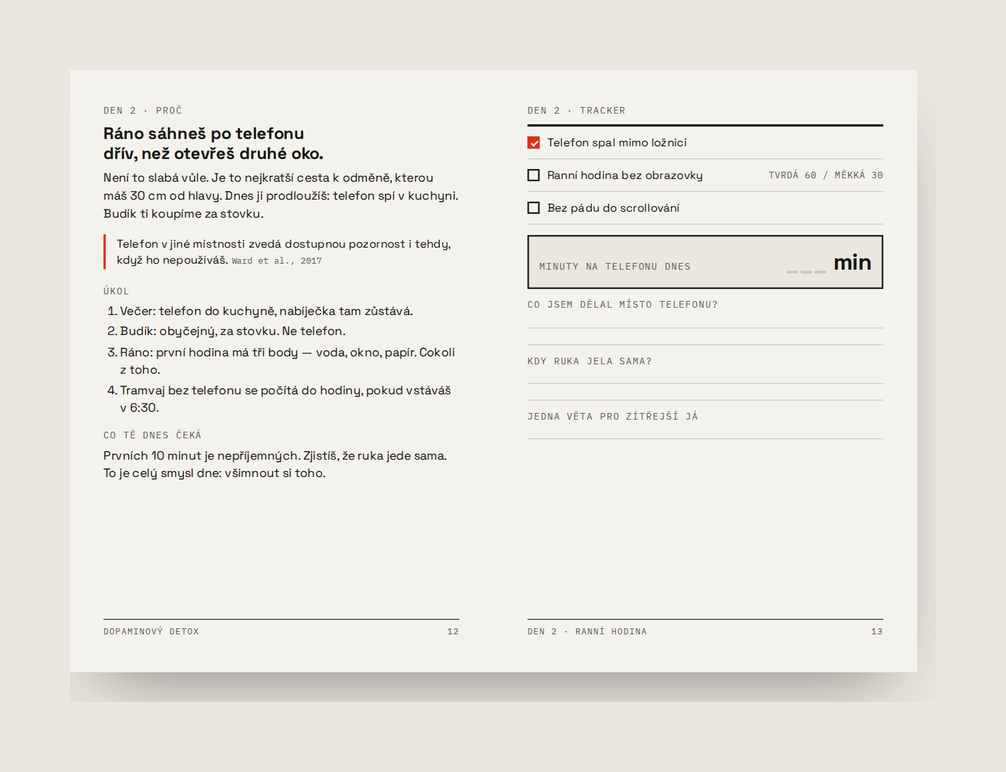Click the paragraph 'Prvních 10 minut je nepříjemných'
This screenshot has width=1006, height=772.
click(x=275, y=464)
